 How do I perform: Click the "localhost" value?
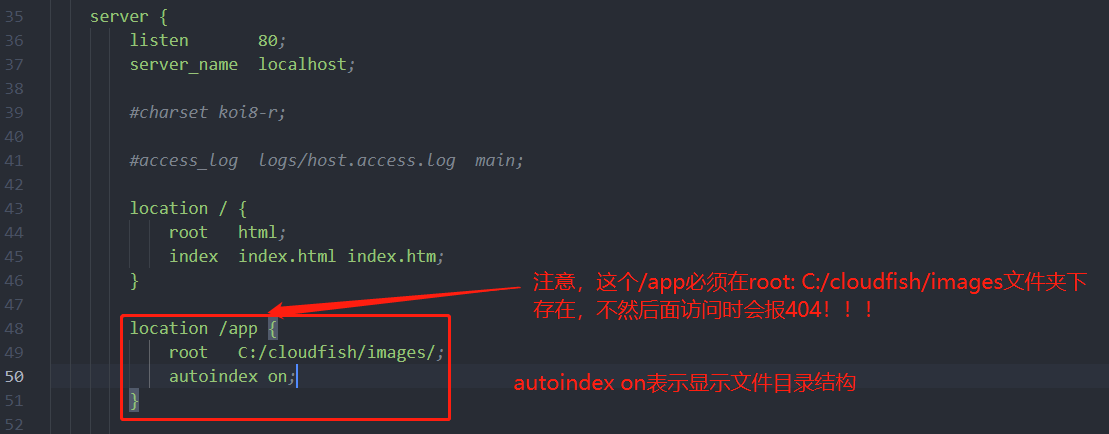point(302,64)
